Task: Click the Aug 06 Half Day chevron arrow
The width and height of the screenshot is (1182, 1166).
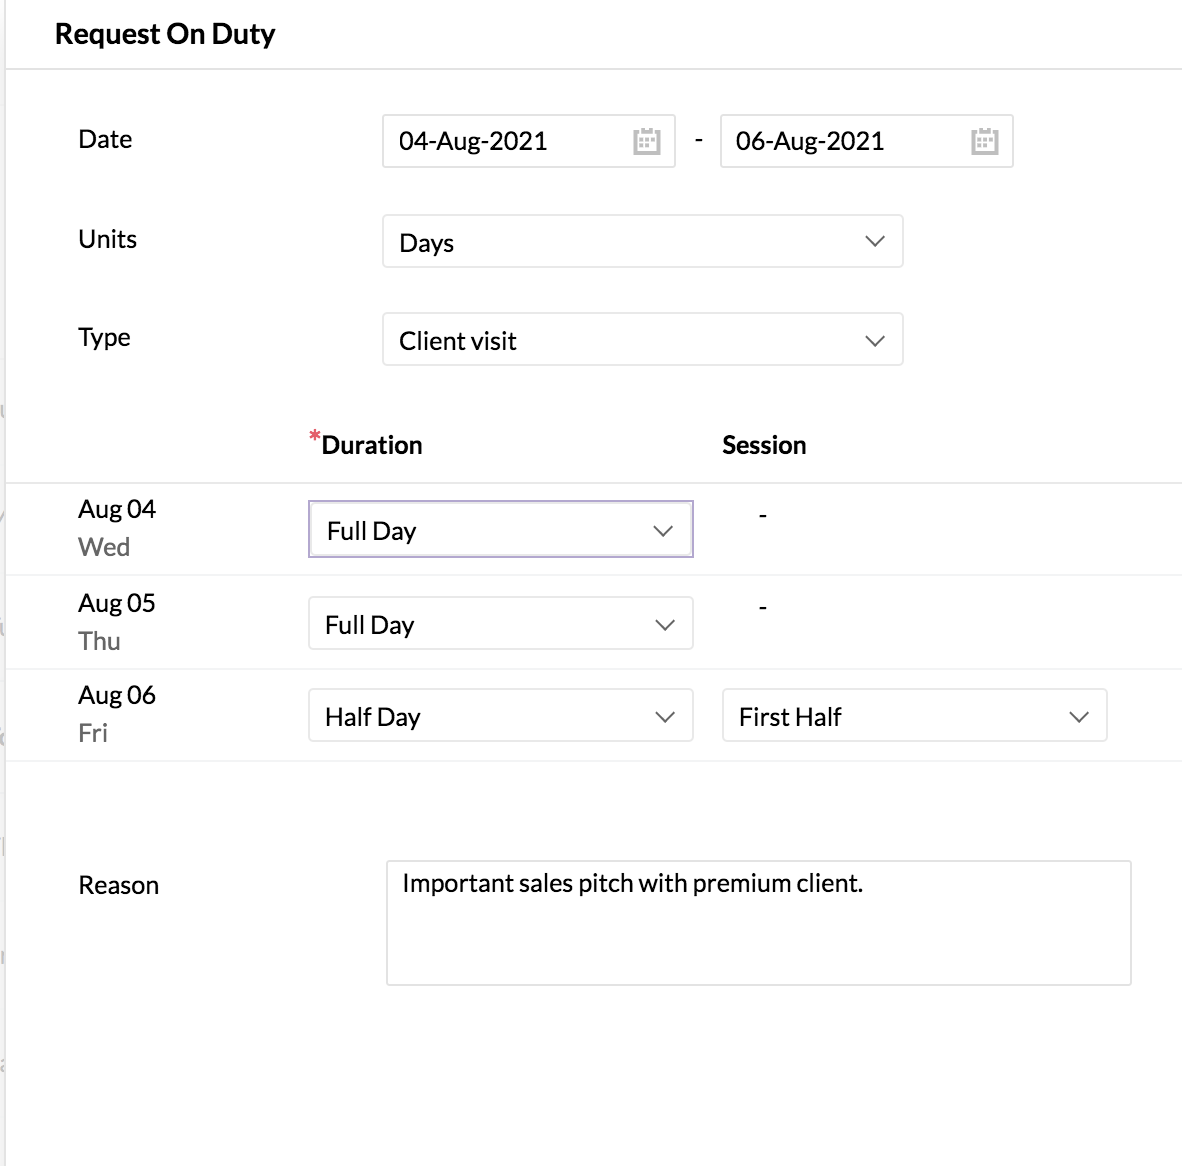Action: [665, 716]
